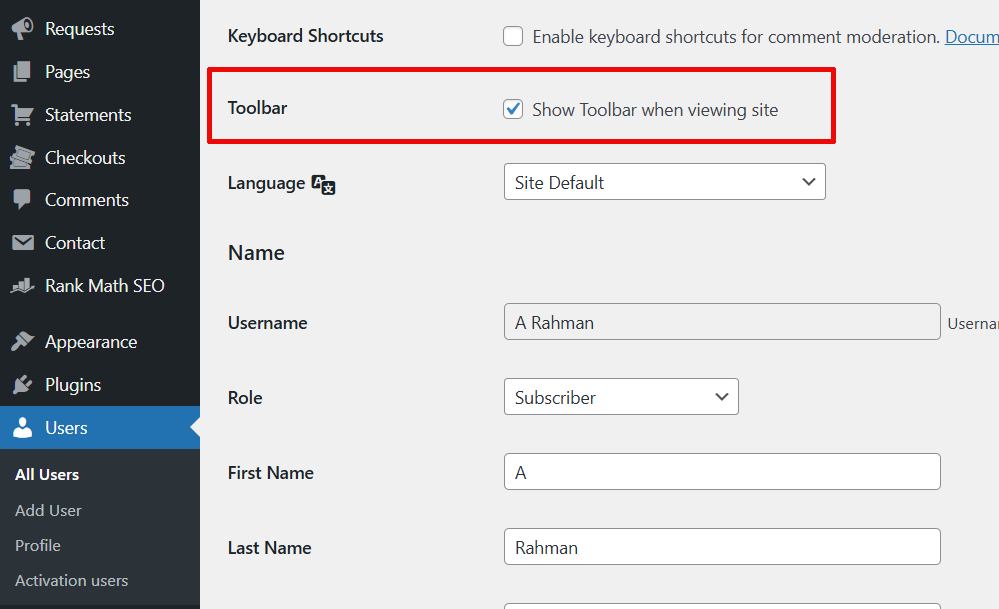Click the Requests sidebar icon
Image resolution: width=999 pixels, height=609 pixels.
click(22, 28)
